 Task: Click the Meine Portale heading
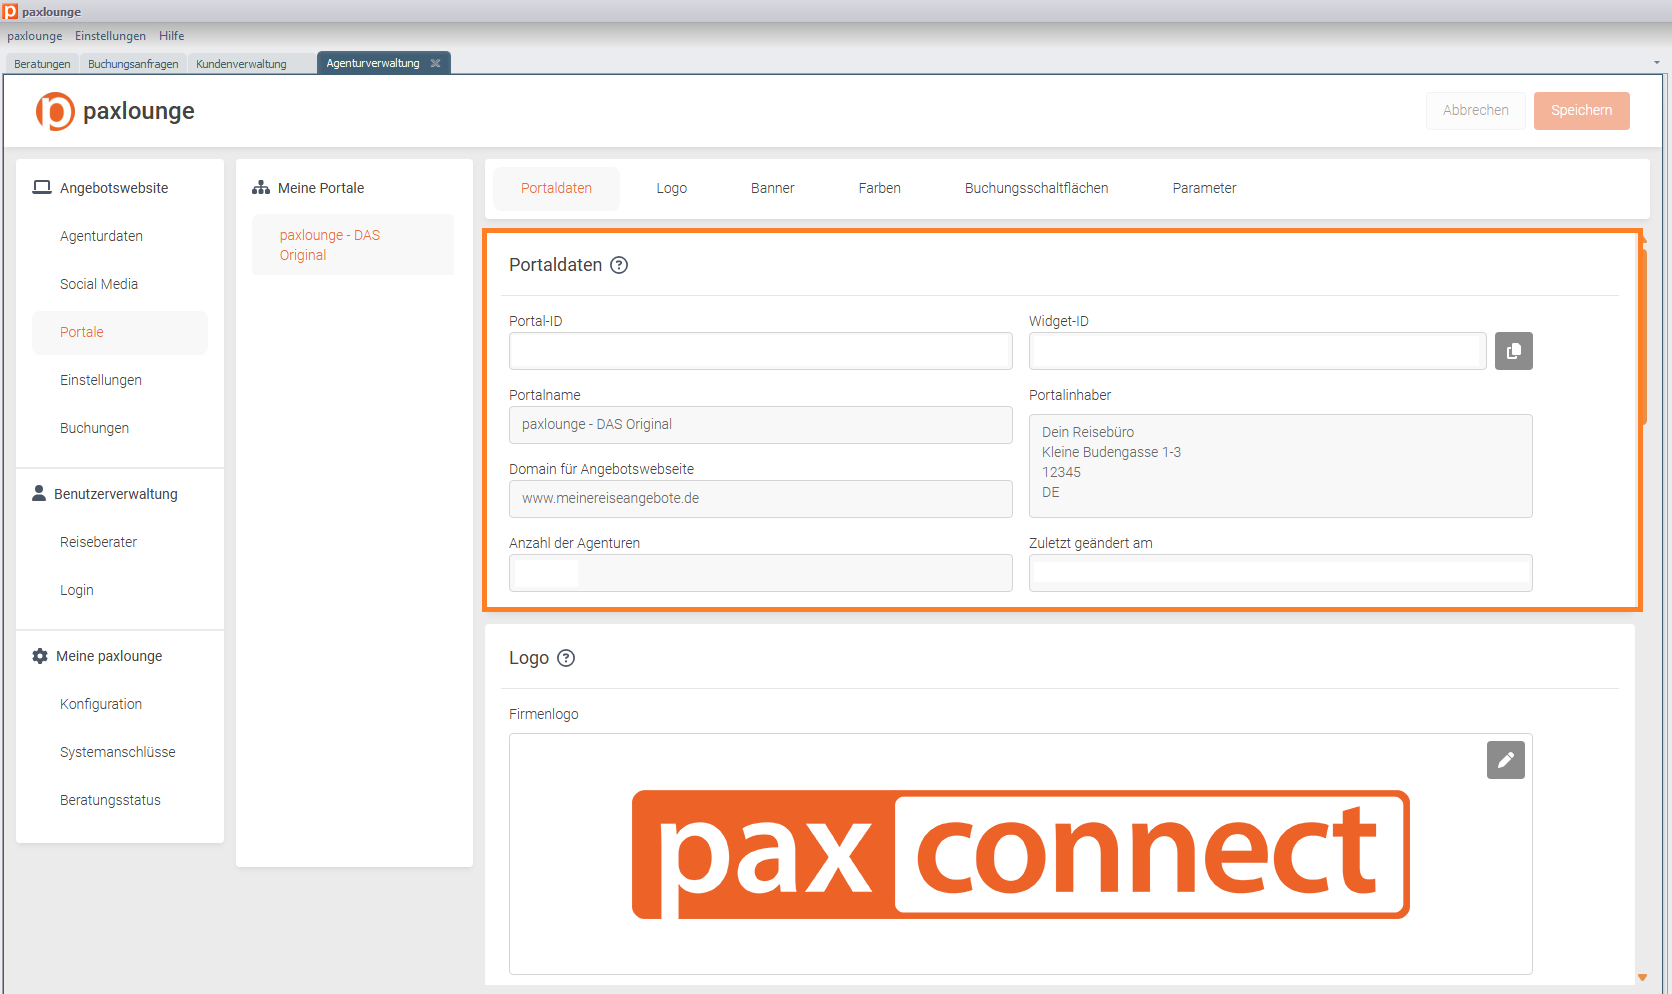pos(321,188)
